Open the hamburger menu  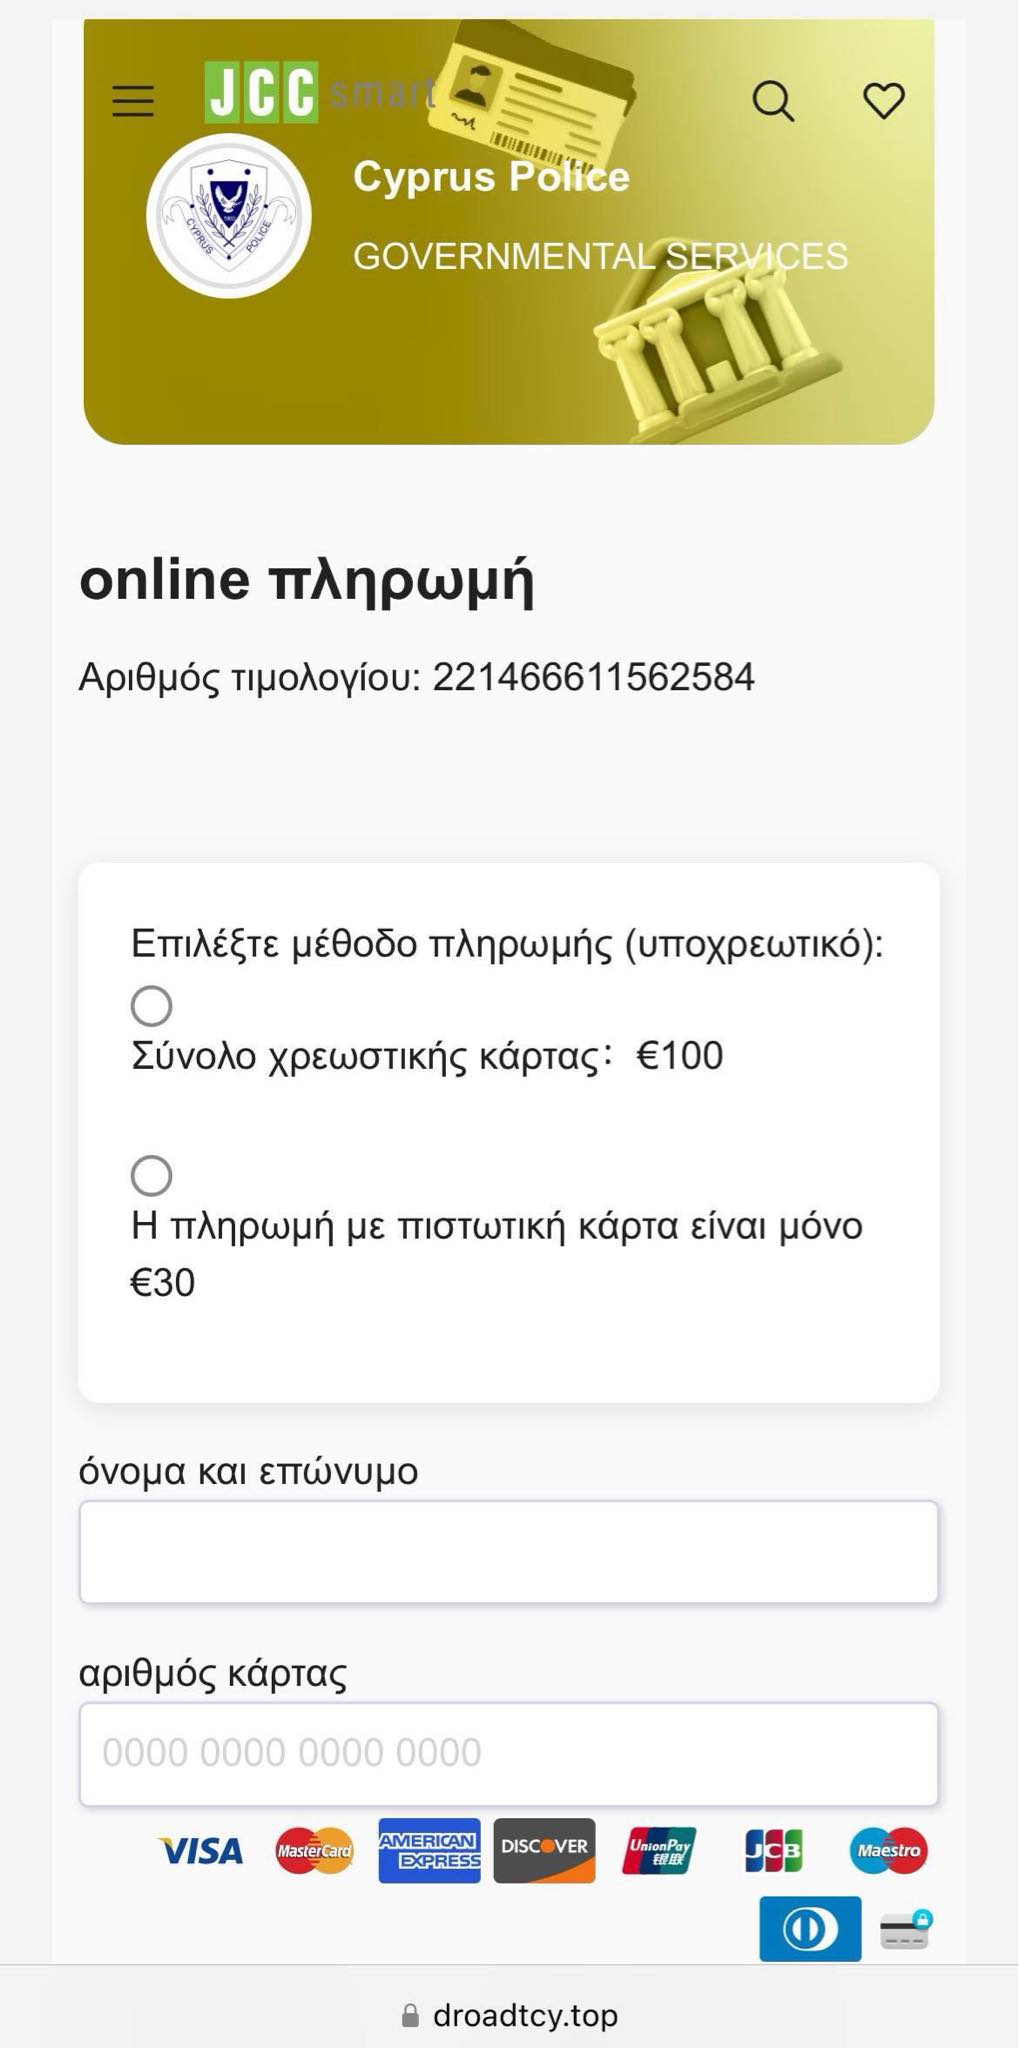[133, 101]
